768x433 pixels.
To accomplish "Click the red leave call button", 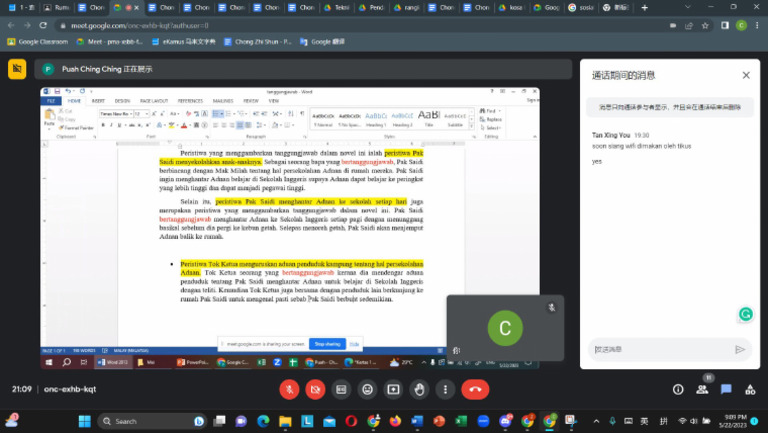I will coord(476,389).
